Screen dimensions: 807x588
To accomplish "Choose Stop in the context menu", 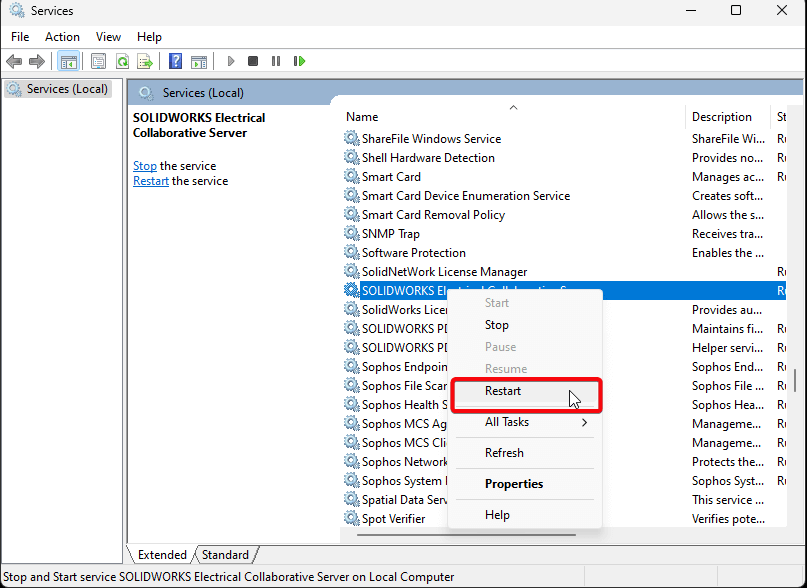I will pos(525,325).
